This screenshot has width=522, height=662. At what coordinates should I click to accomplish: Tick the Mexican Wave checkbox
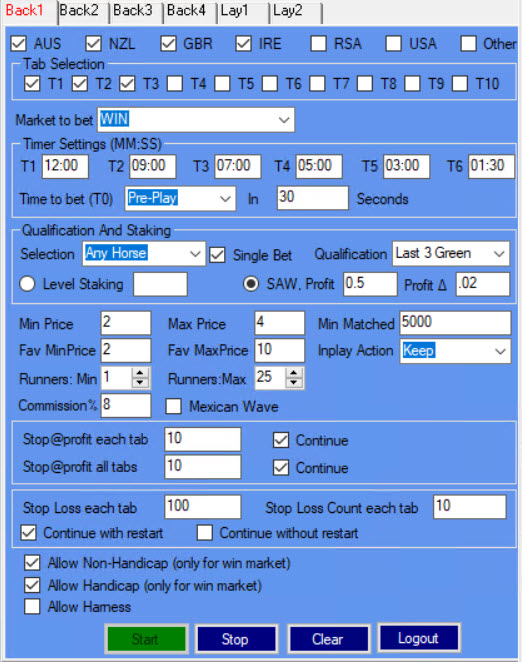[174, 406]
